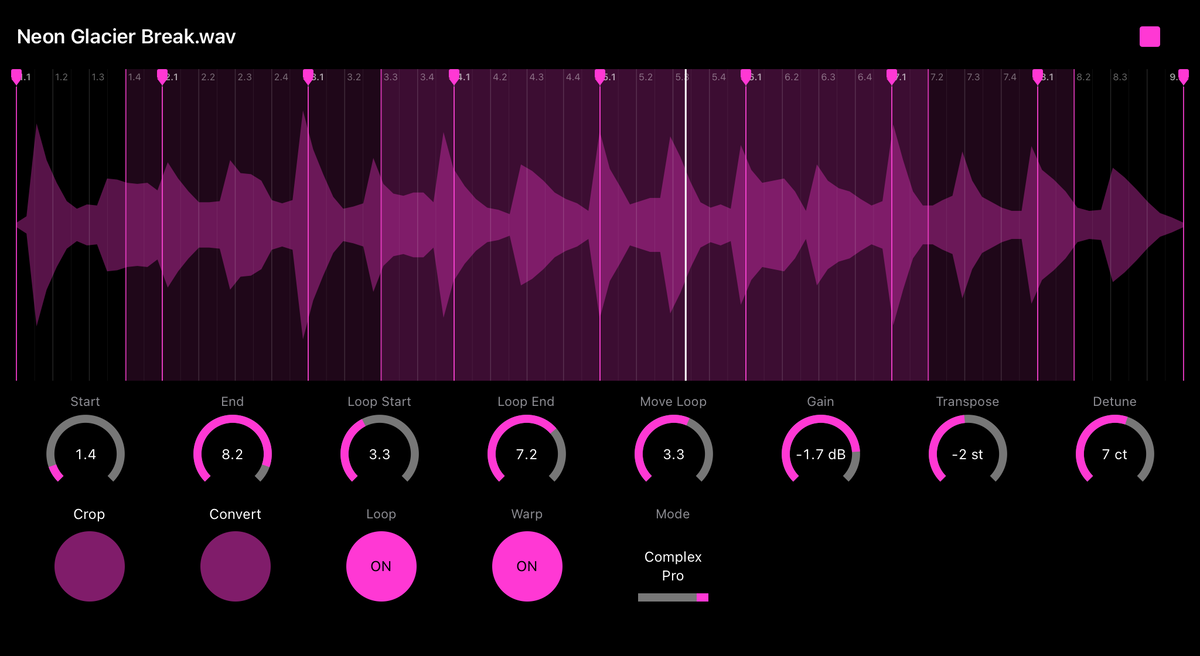The image size is (1200, 656).
Task: Click the round Convert button
Action: (x=236, y=566)
